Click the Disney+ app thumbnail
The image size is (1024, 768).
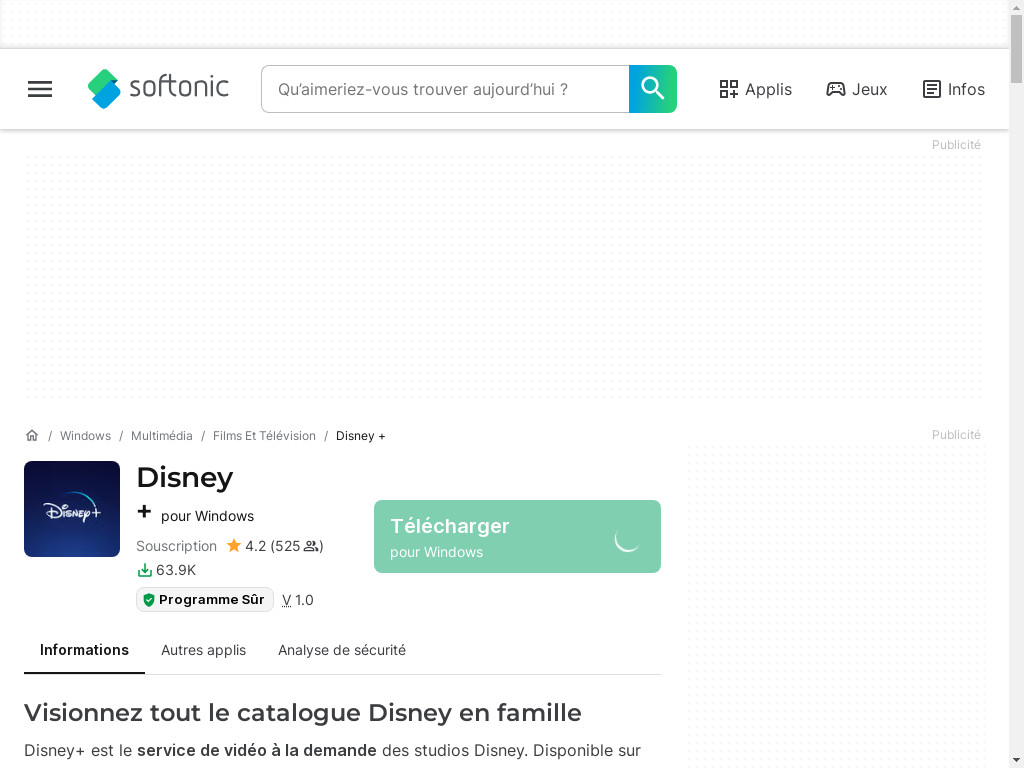72,509
